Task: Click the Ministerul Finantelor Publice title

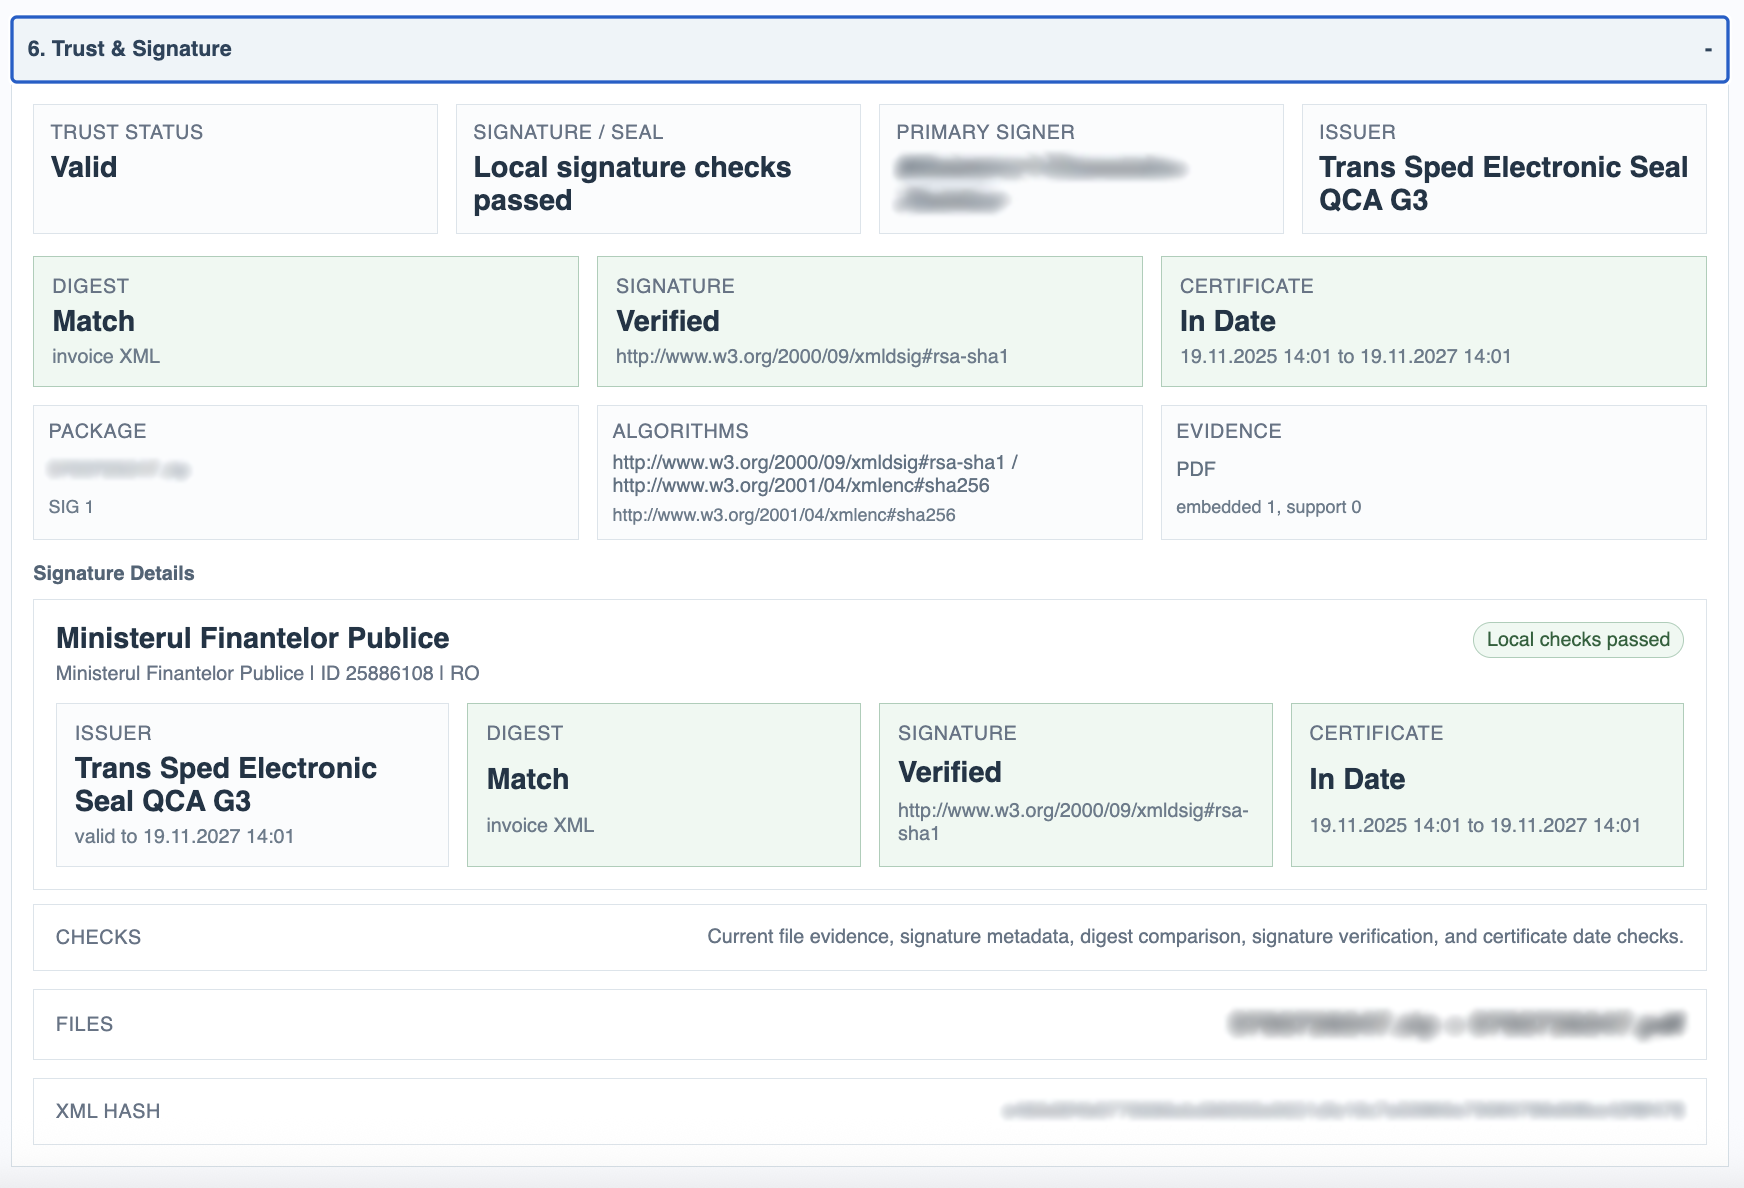Action: click(x=253, y=638)
